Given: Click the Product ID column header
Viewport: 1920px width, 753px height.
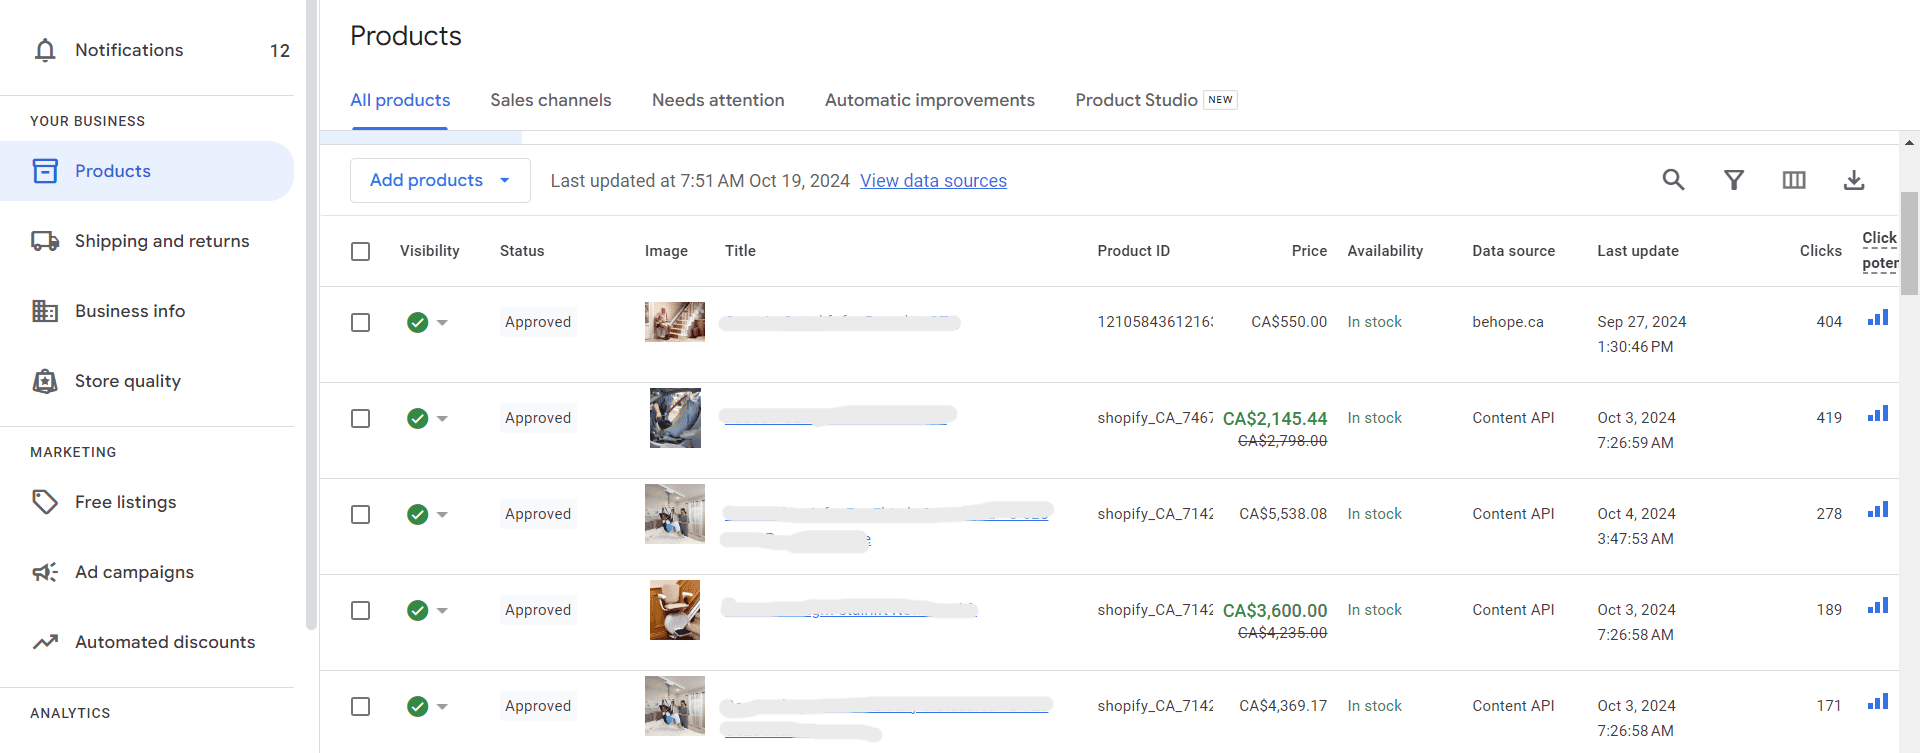Looking at the screenshot, I should tap(1133, 251).
